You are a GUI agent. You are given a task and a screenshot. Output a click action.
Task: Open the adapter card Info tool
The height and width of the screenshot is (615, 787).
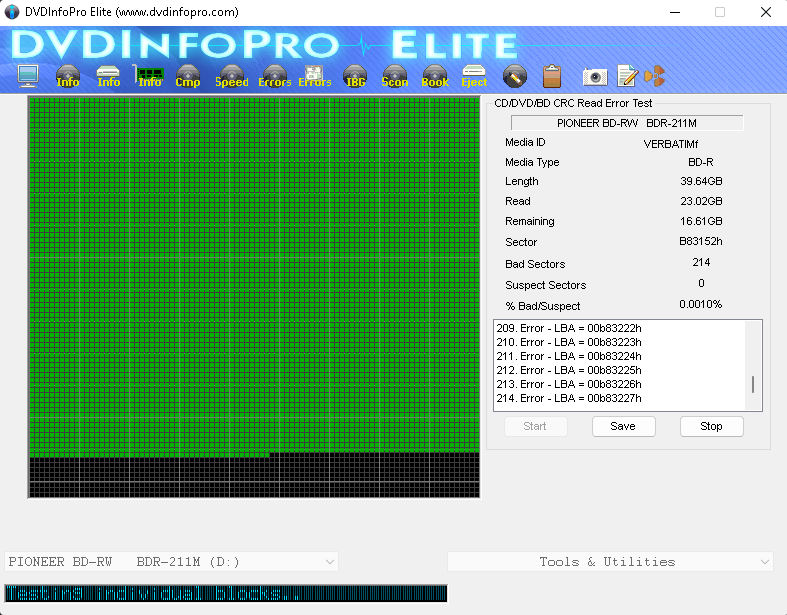click(149, 76)
